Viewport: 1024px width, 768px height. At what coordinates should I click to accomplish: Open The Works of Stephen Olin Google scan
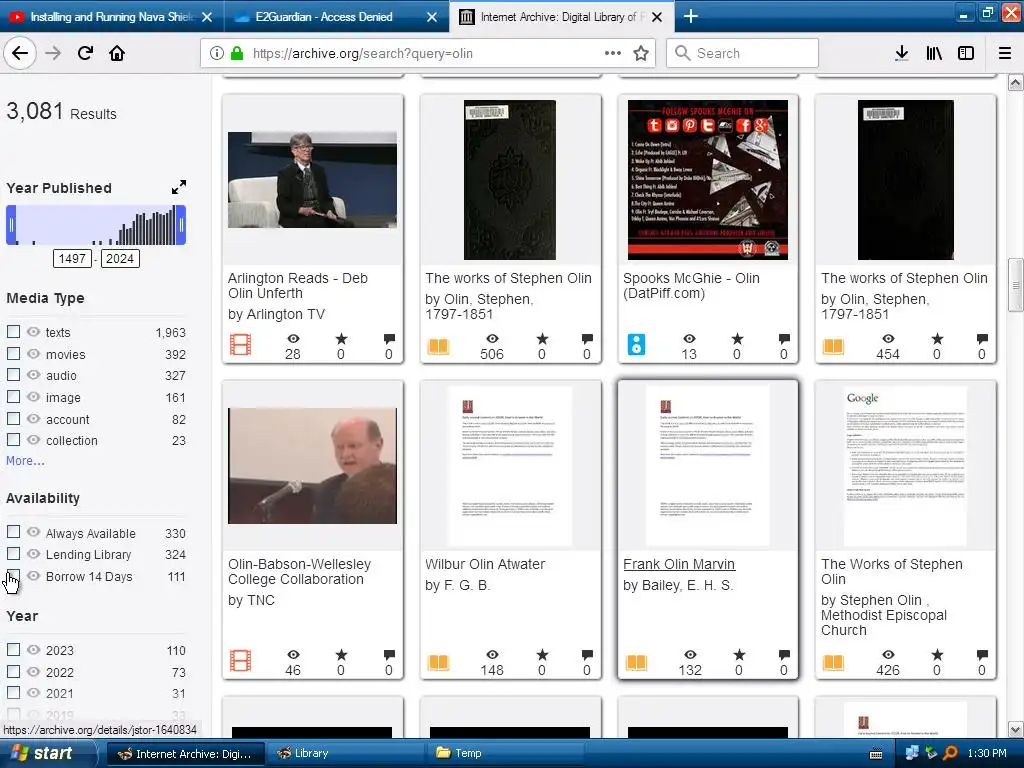(891, 571)
